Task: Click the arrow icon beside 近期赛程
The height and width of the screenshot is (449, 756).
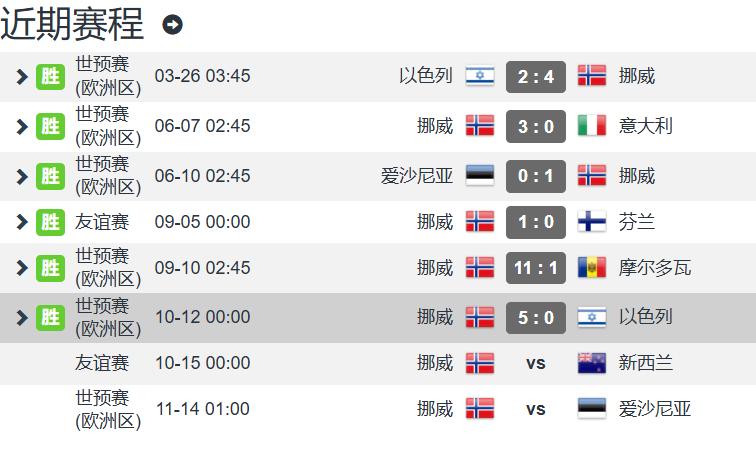Action: [172, 25]
